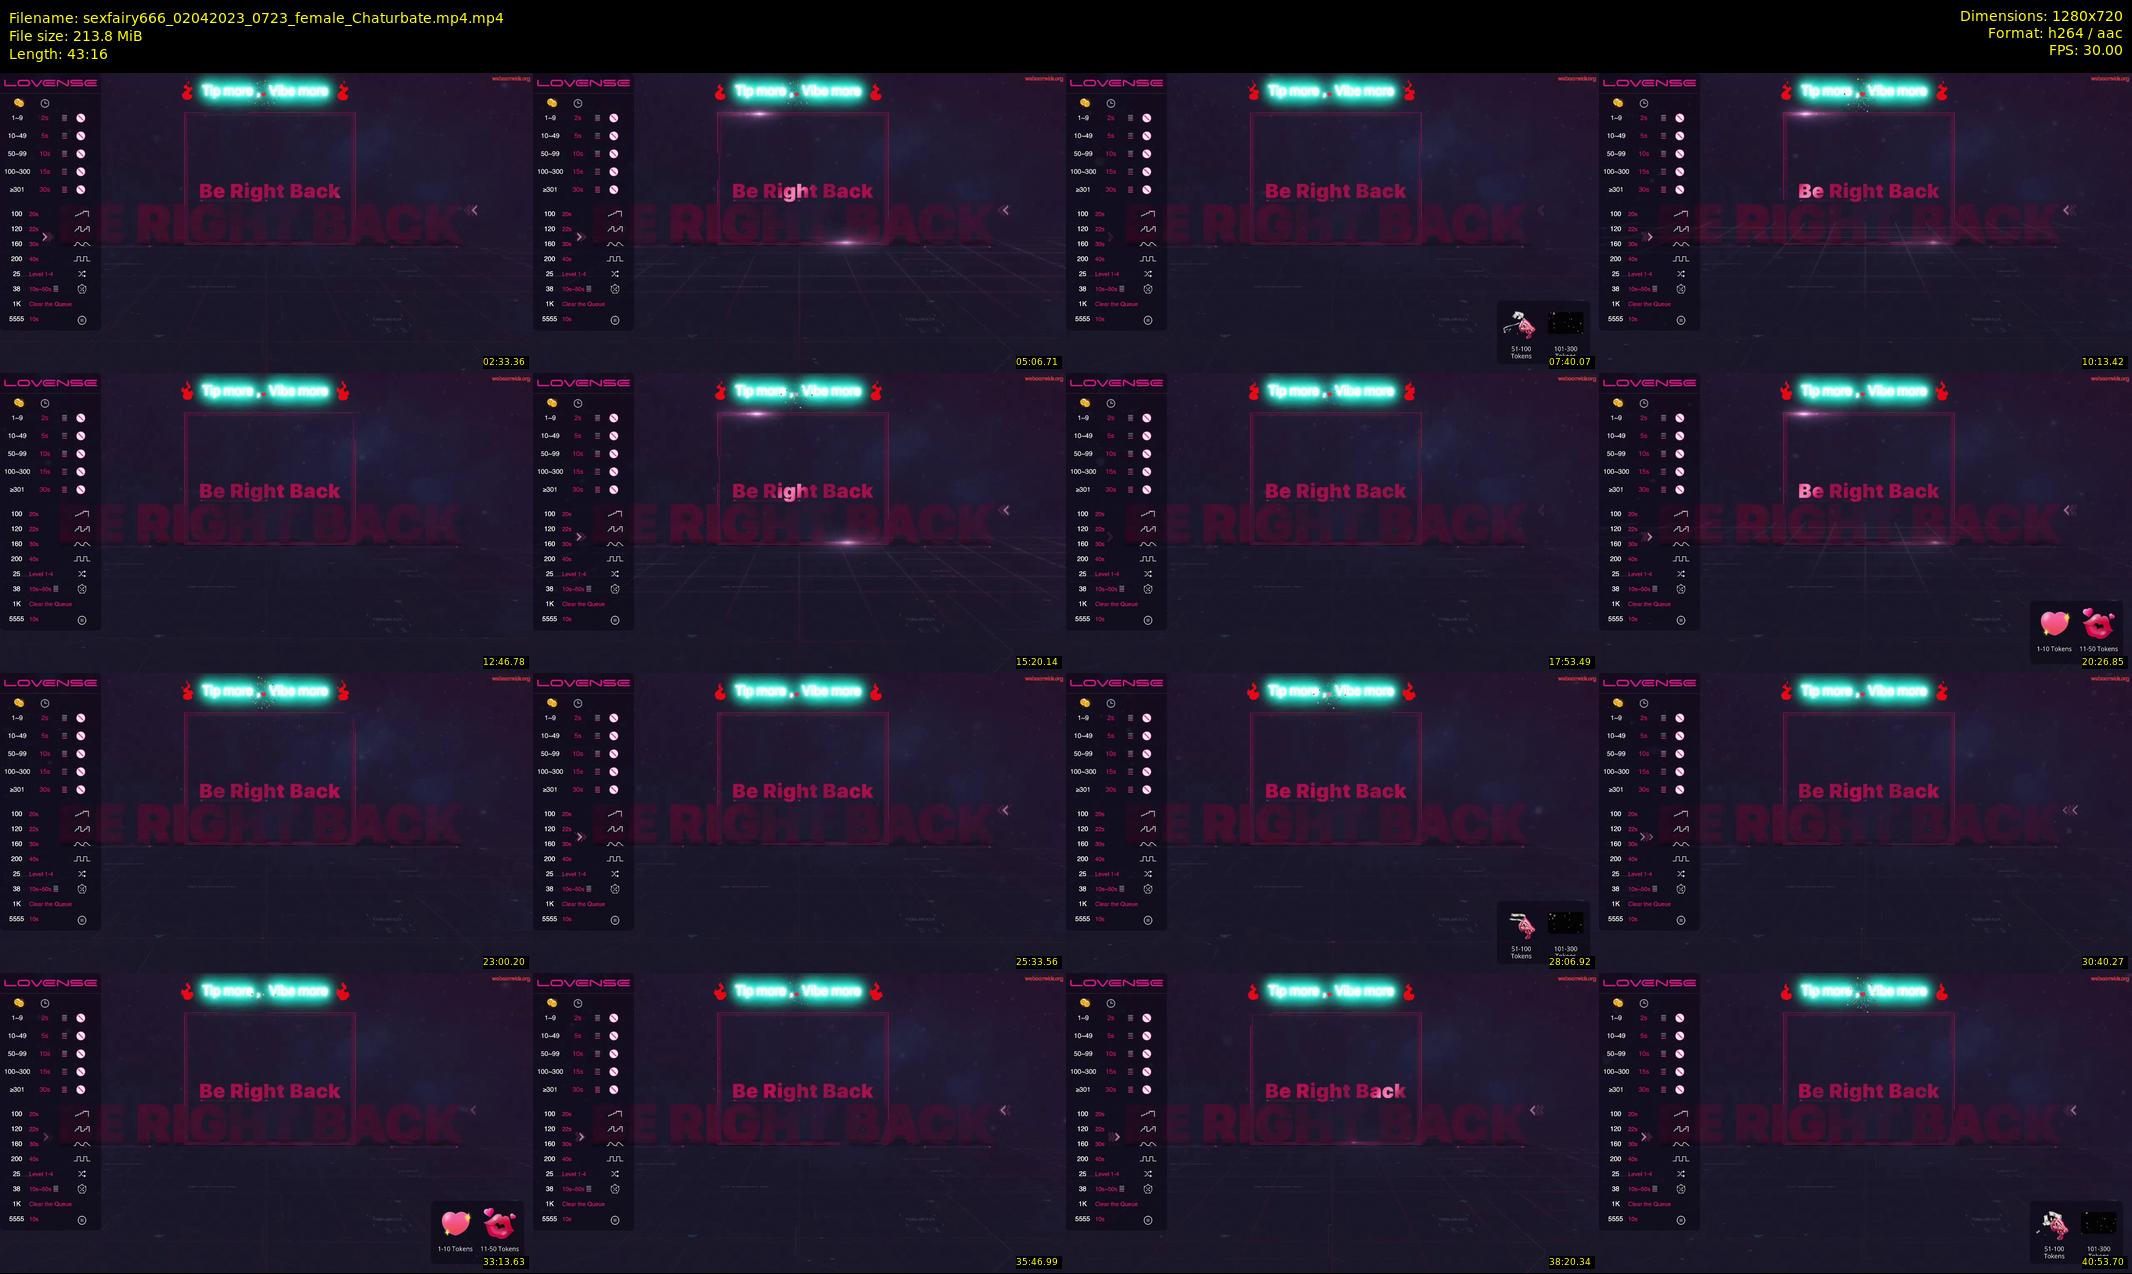Click Clear the Queue text in the 28:06.92 frame
The image size is (2132, 1274).
(1116, 904)
